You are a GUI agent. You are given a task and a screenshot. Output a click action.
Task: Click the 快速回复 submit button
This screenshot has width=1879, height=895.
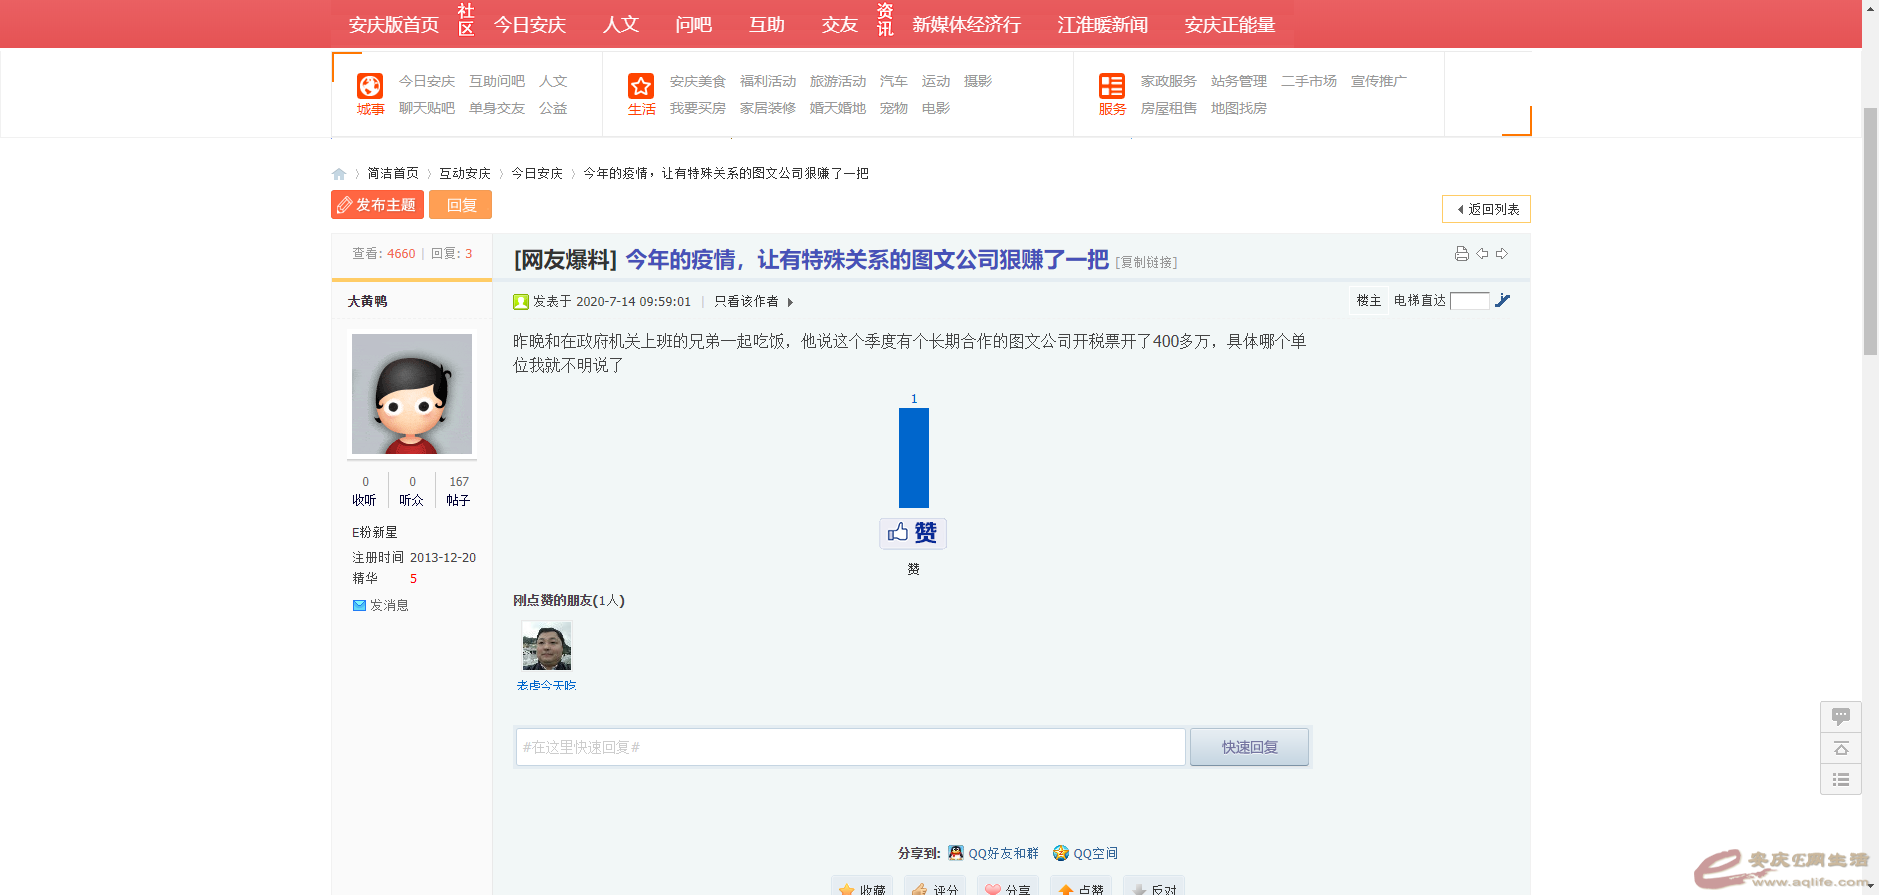pos(1249,747)
